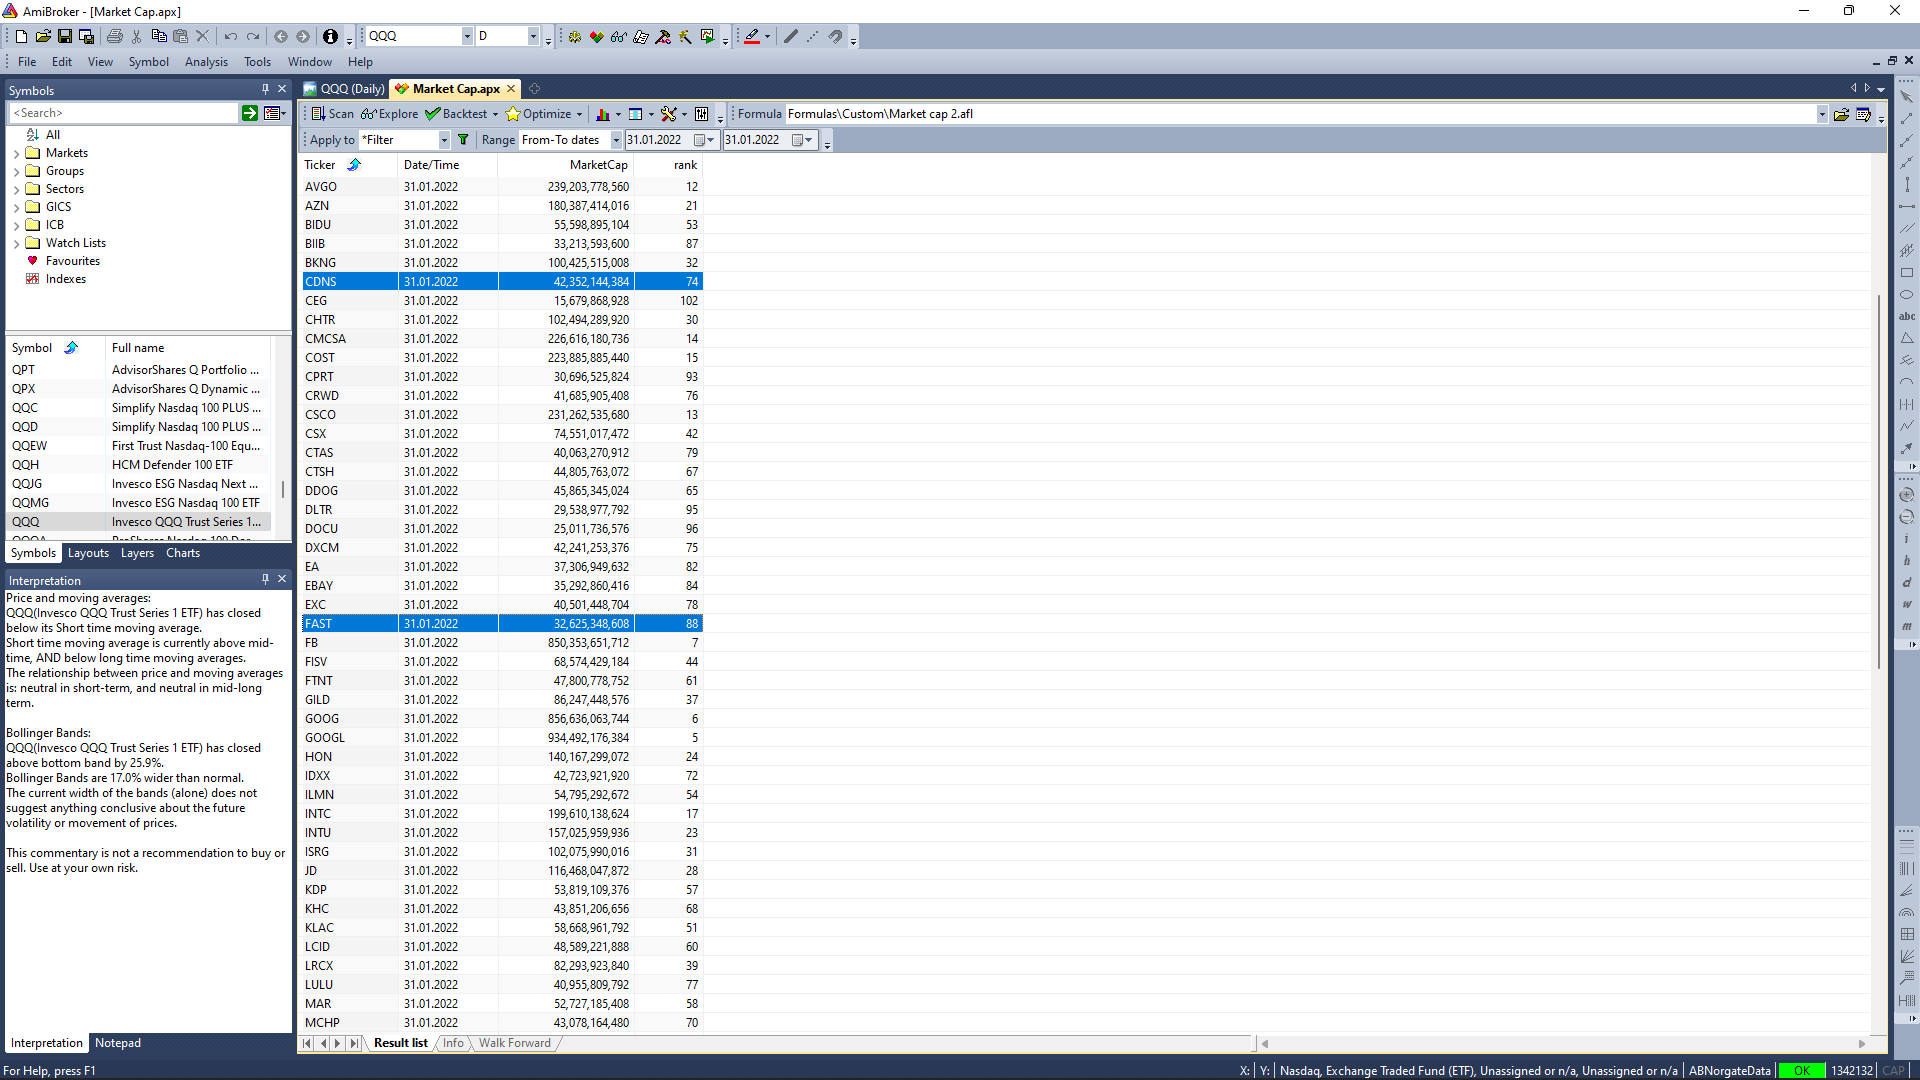Open the Range From-To dates dropdown
This screenshot has height=1080, width=1920.
[616, 140]
